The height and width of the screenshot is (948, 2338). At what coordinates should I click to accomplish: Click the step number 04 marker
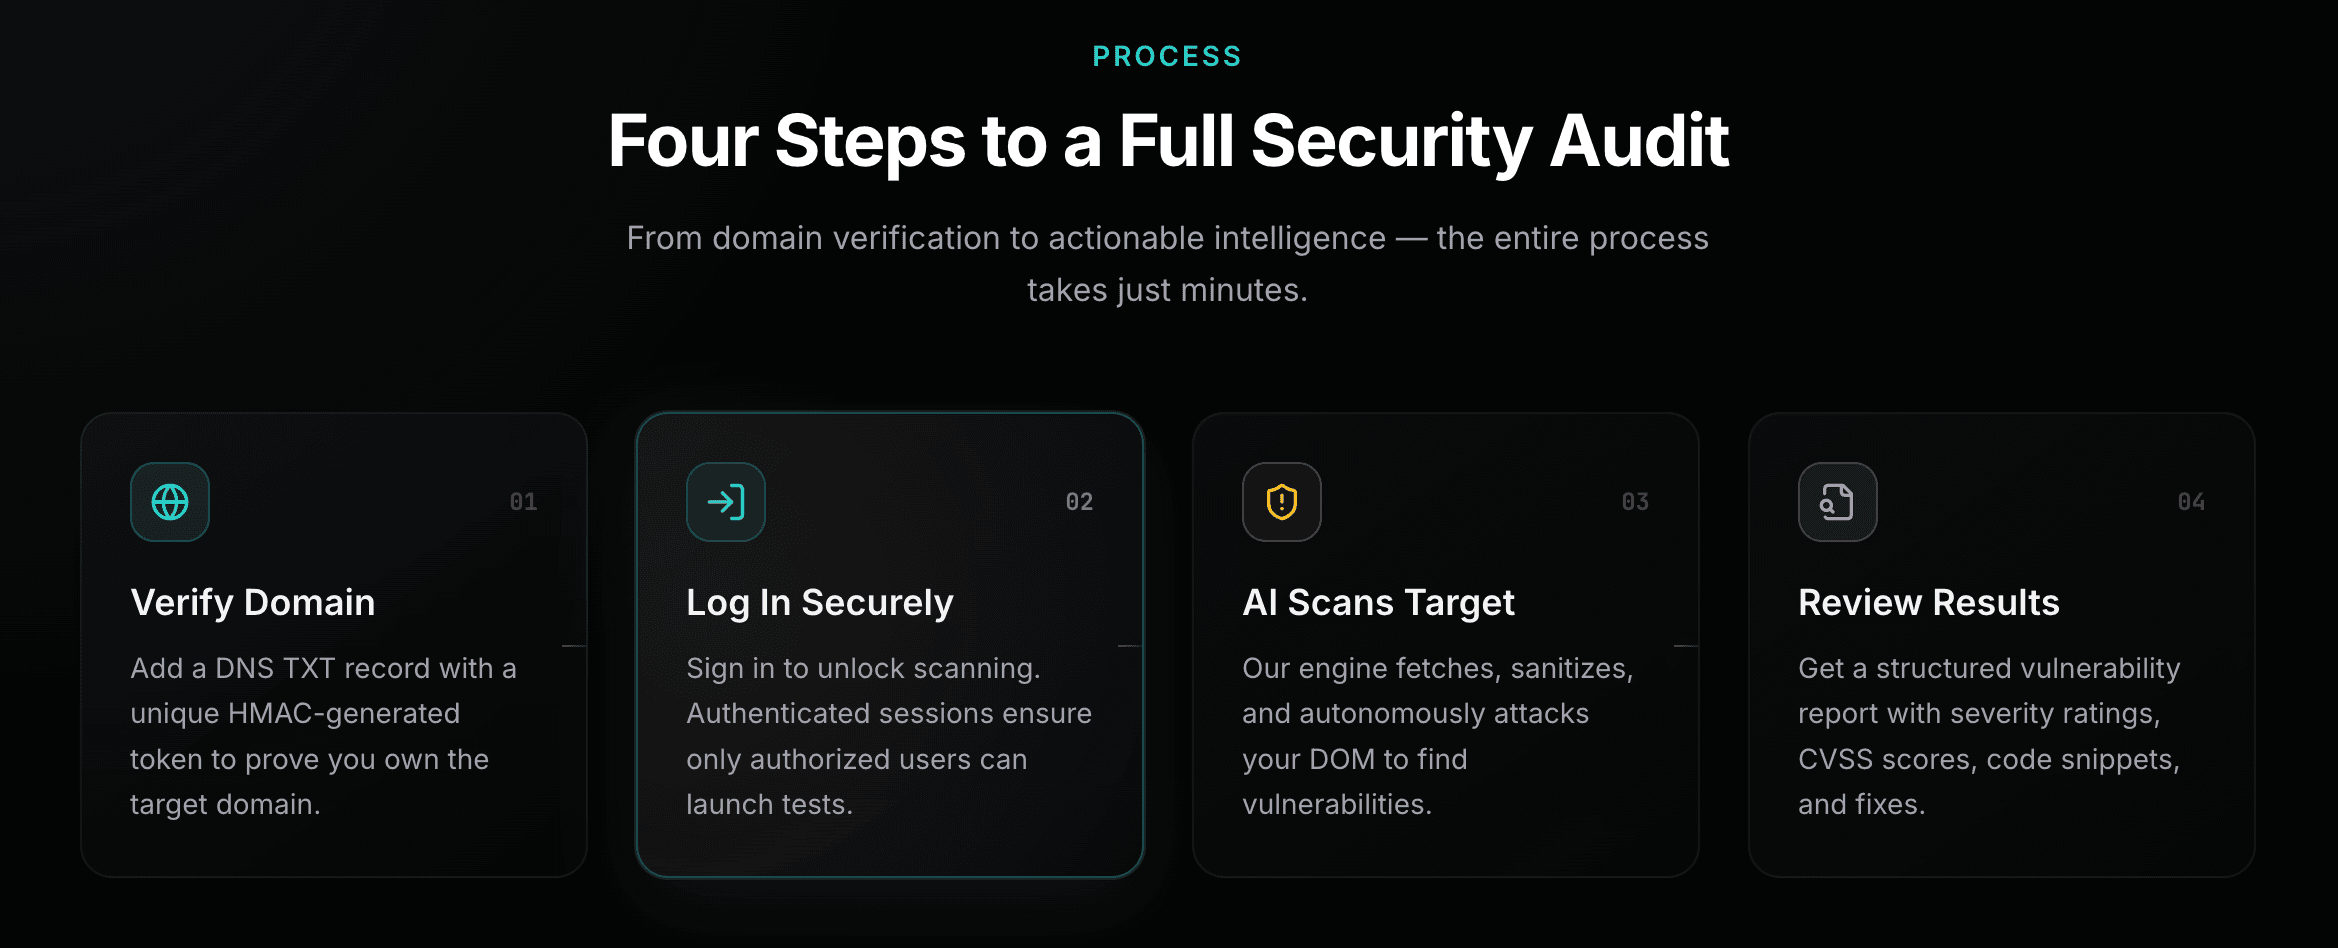click(2191, 502)
